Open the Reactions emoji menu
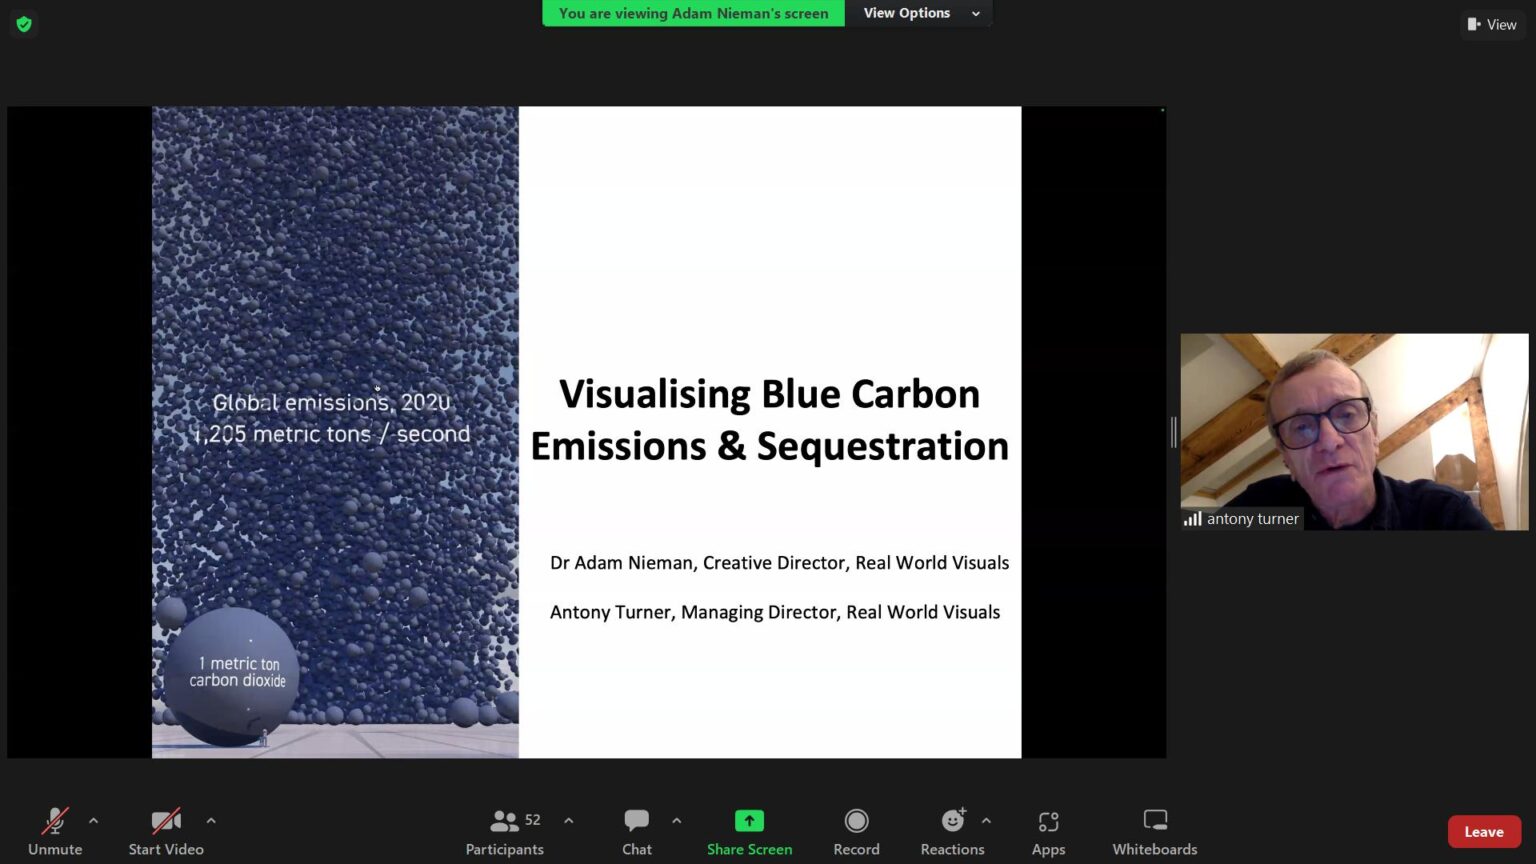This screenshot has height=864, width=1536. click(x=952, y=821)
